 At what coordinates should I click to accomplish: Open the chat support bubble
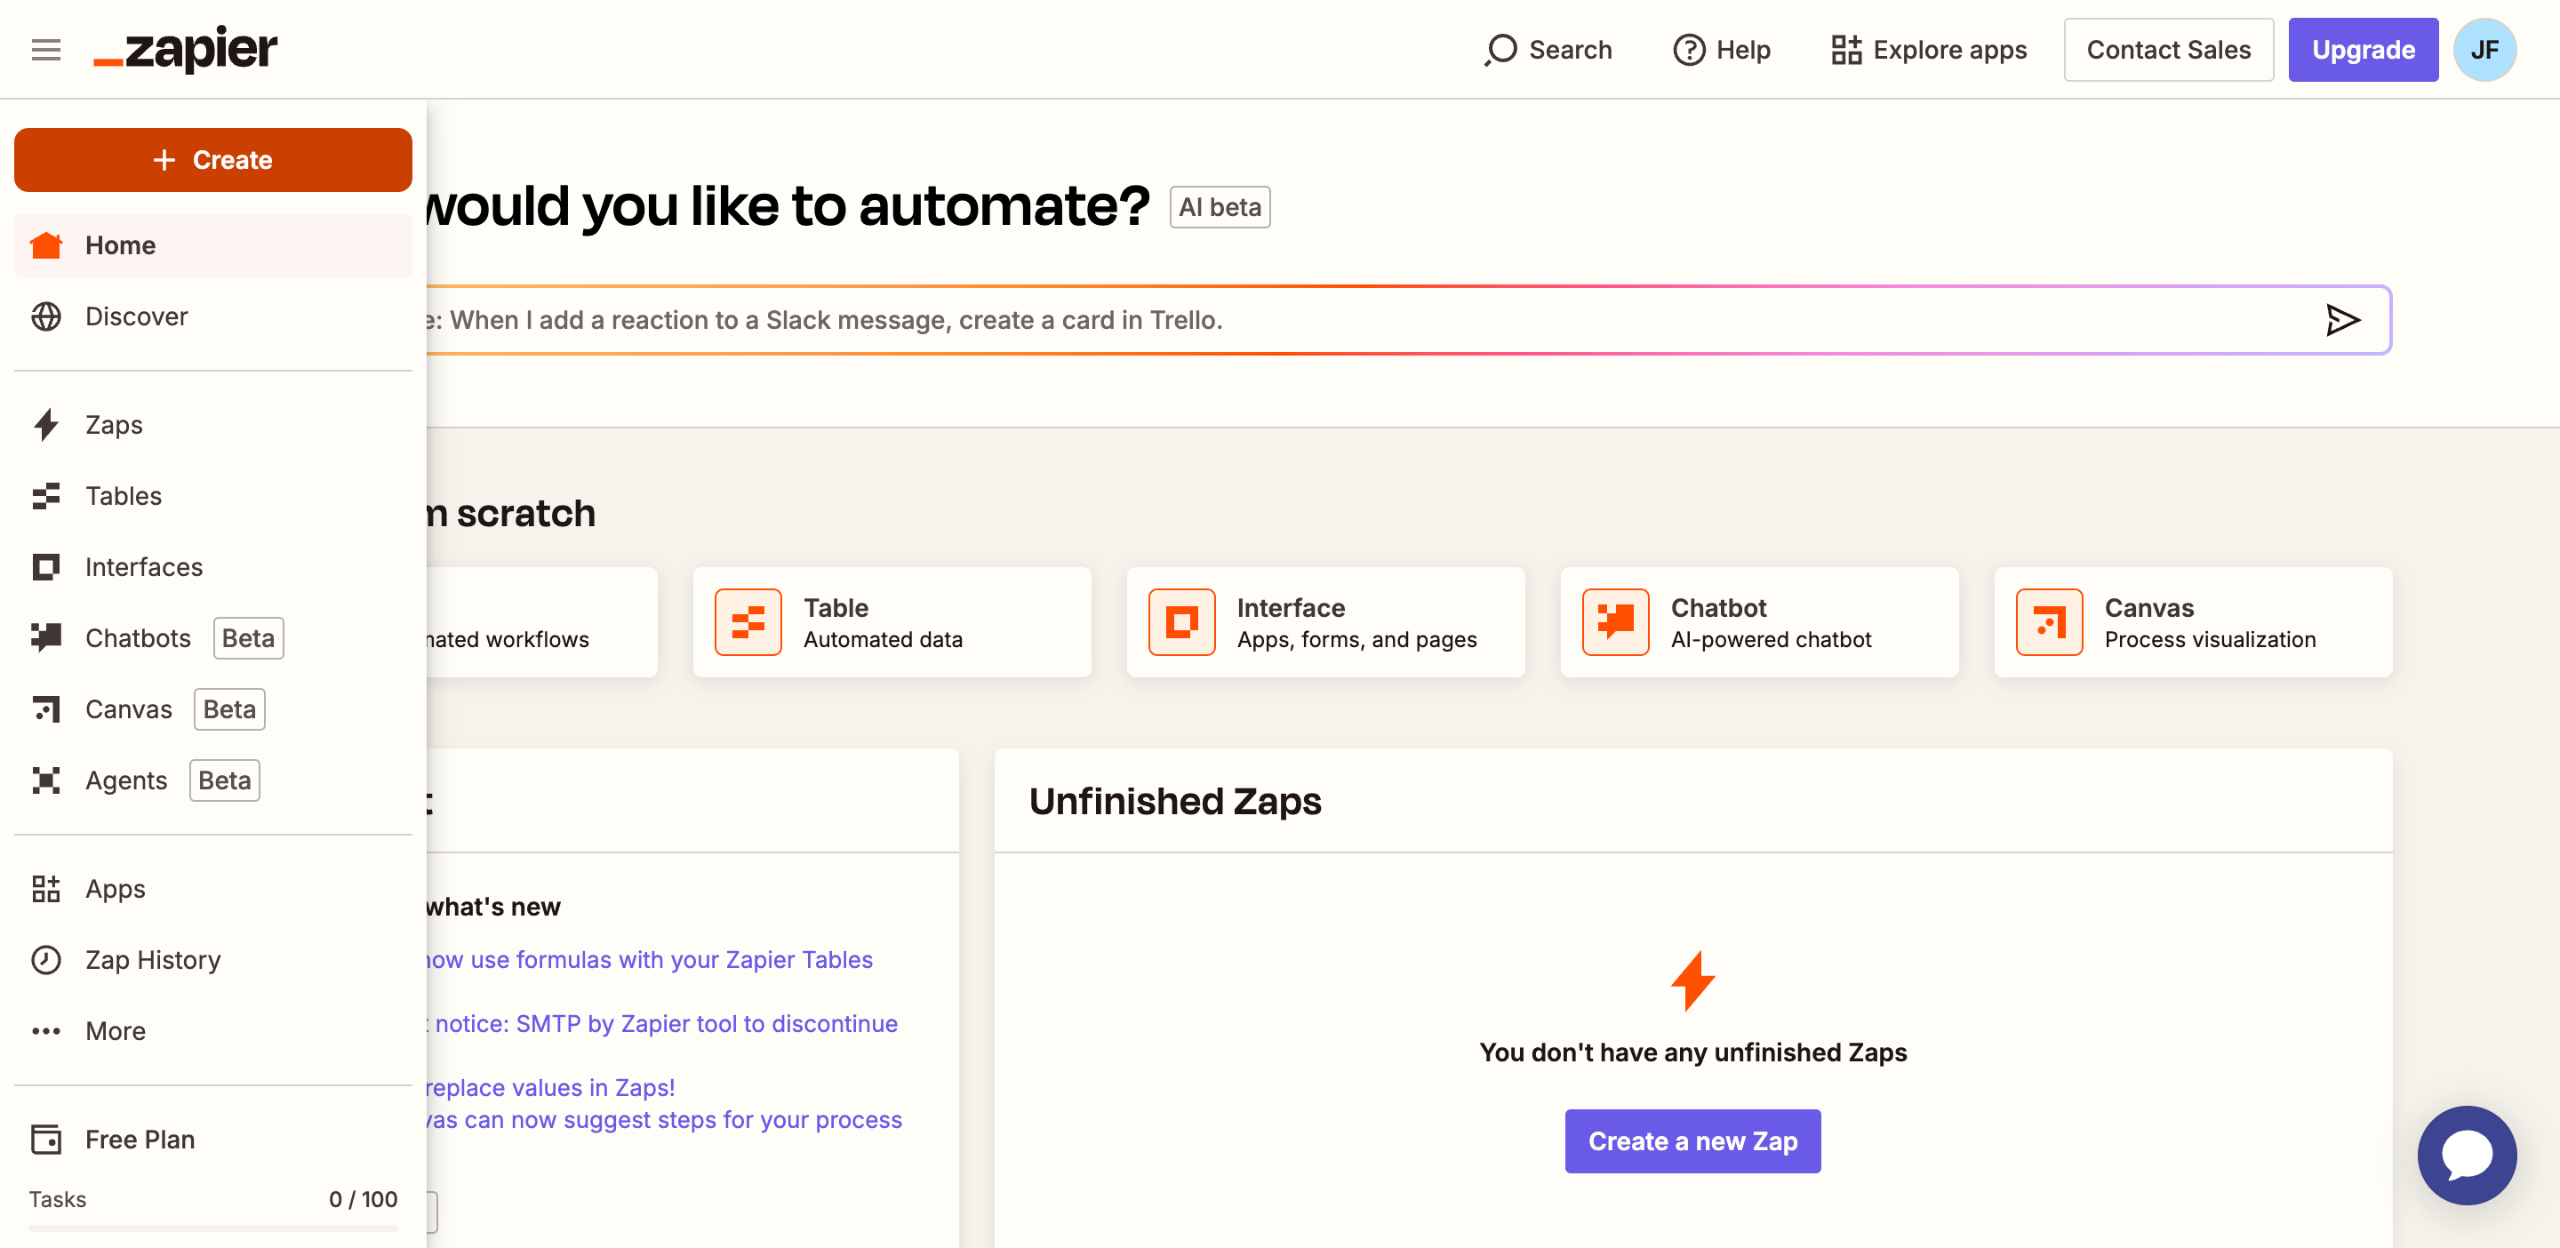(2466, 1155)
